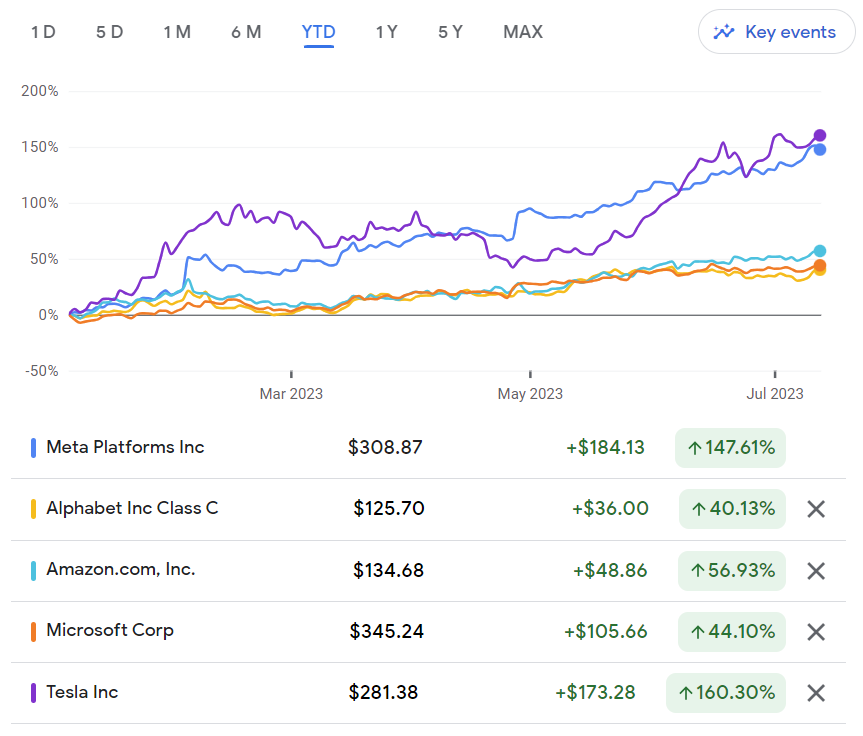Select the 6M time range tab
The height and width of the screenshot is (736, 863).
[246, 32]
